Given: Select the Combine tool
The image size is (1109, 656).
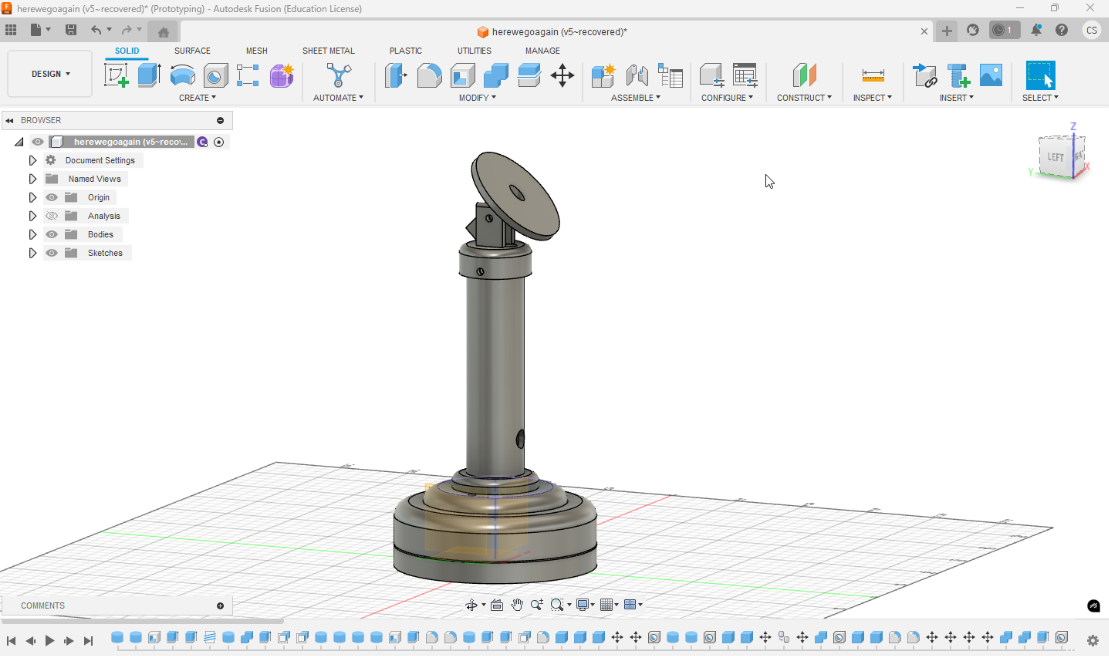Looking at the screenshot, I should tap(496, 75).
